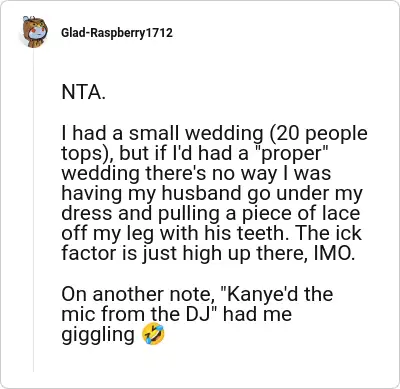Click the phrase "Kanye'd the" in the comment
The image size is (400, 389).
tap(277, 294)
